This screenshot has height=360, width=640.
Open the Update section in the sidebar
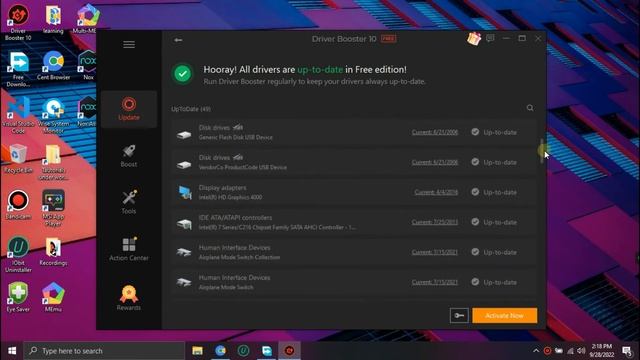[129, 109]
